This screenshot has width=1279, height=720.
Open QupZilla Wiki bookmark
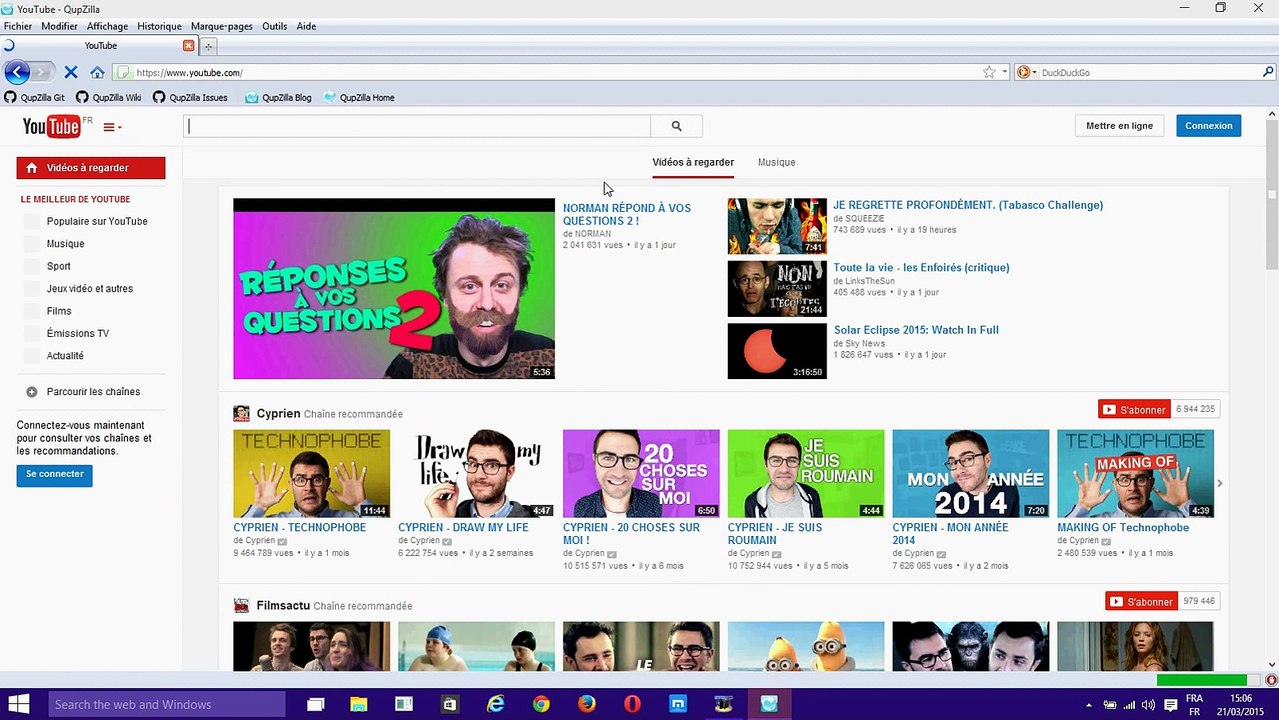(108, 97)
